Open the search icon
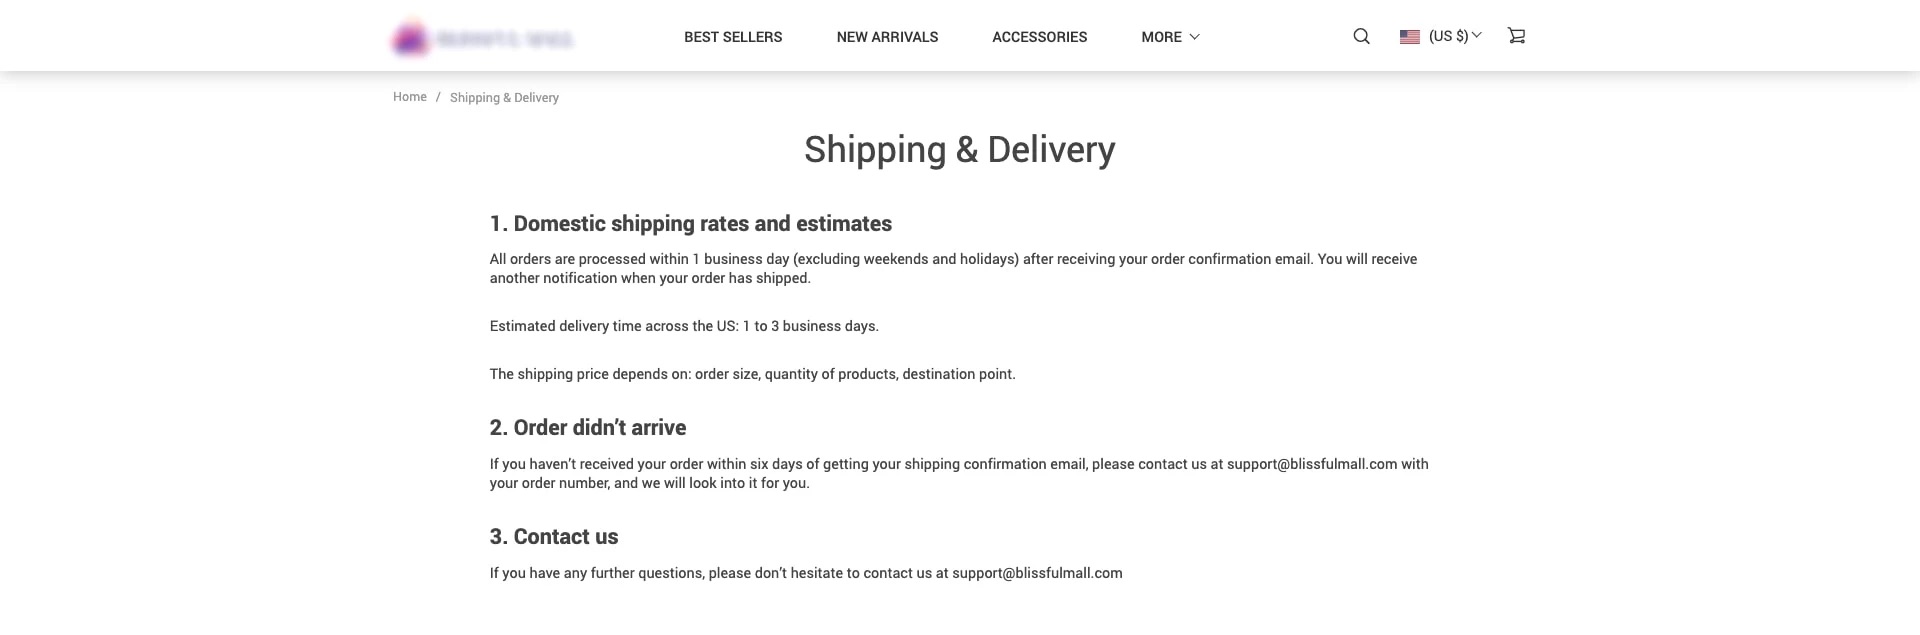1920x635 pixels. (x=1360, y=35)
